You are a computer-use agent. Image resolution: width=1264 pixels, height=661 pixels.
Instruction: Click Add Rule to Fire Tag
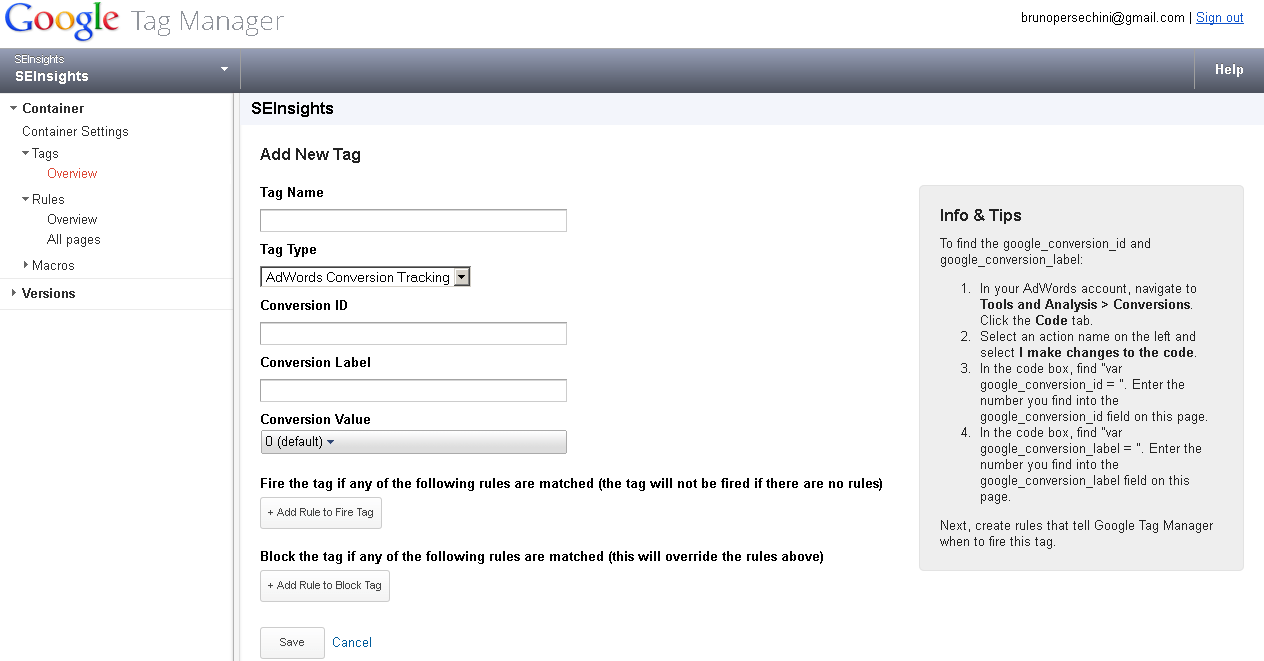[320, 512]
